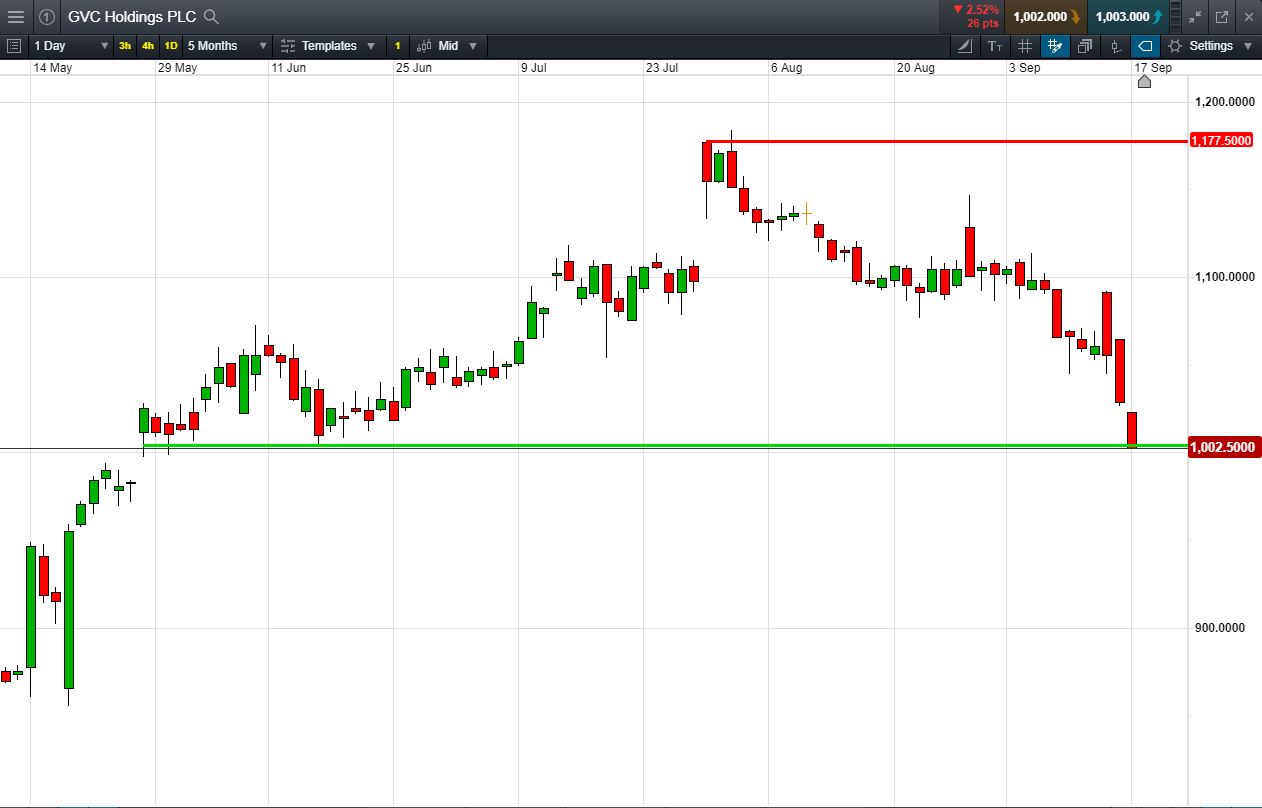Screen dimensions: 1262x808
Task: Open the chart list panel icon
Action: [x=14, y=46]
